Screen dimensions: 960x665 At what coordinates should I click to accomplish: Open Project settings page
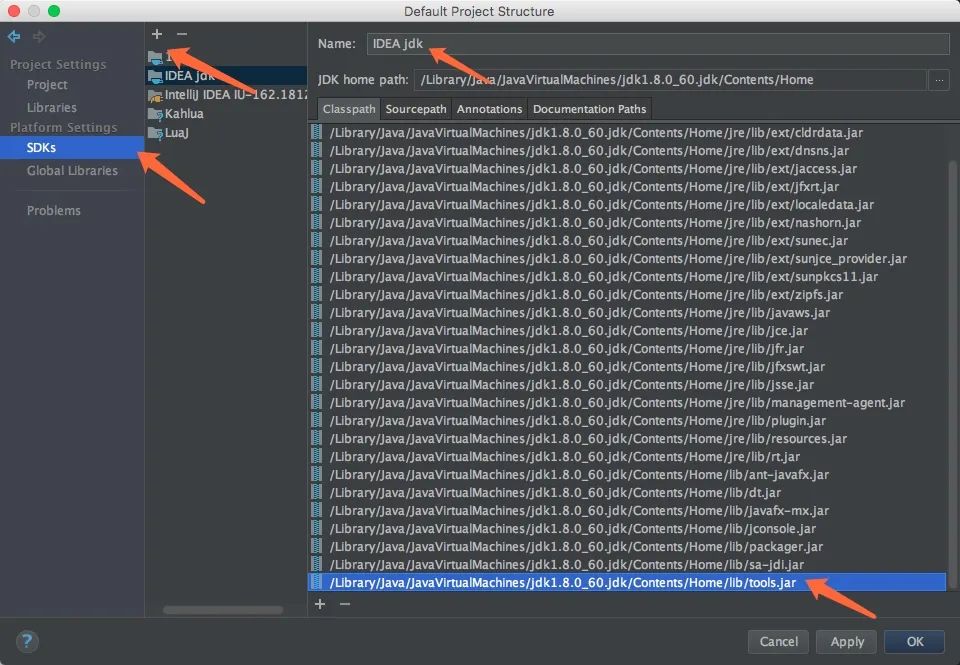tap(47, 85)
